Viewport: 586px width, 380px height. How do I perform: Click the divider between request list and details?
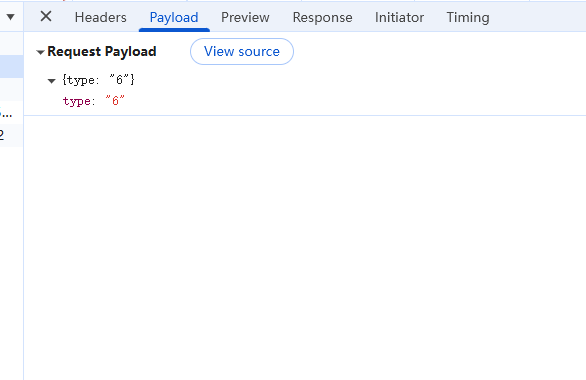[24, 206]
